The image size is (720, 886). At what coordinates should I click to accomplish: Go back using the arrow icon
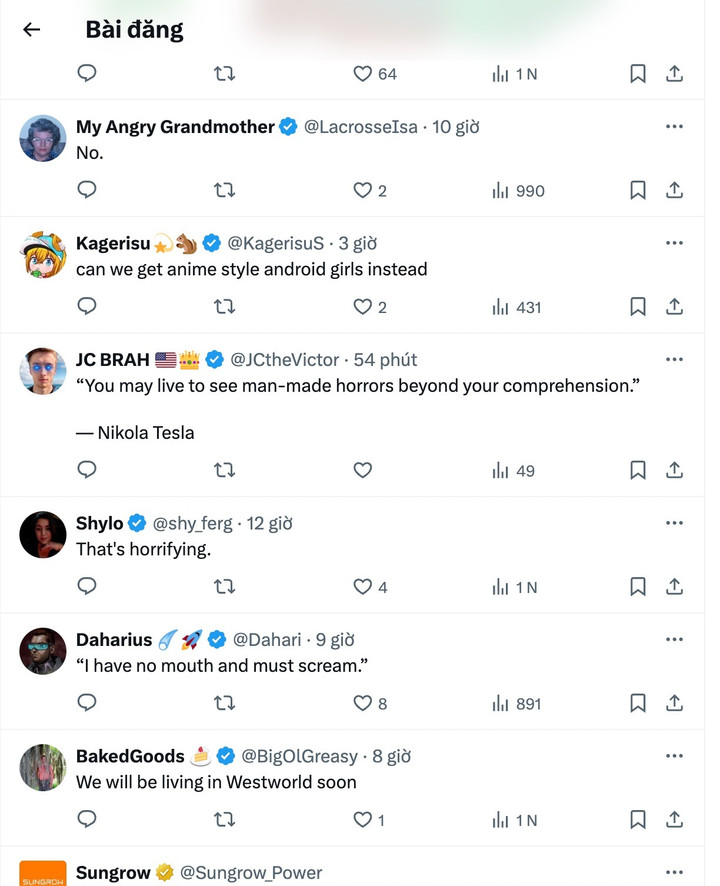pos(32,30)
